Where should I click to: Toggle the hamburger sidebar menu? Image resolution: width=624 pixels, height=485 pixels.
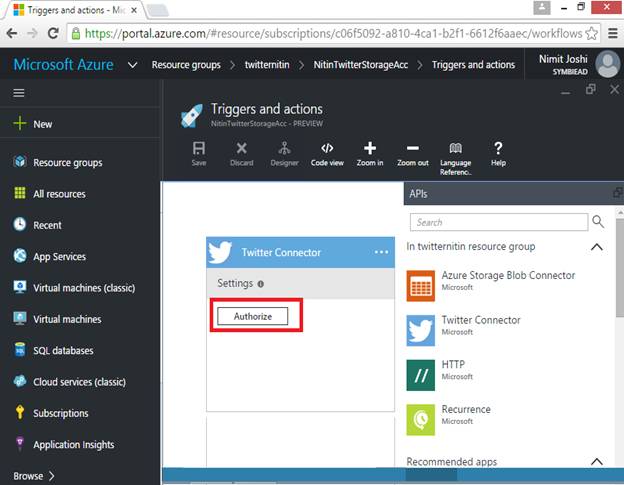(x=19, y=93)
